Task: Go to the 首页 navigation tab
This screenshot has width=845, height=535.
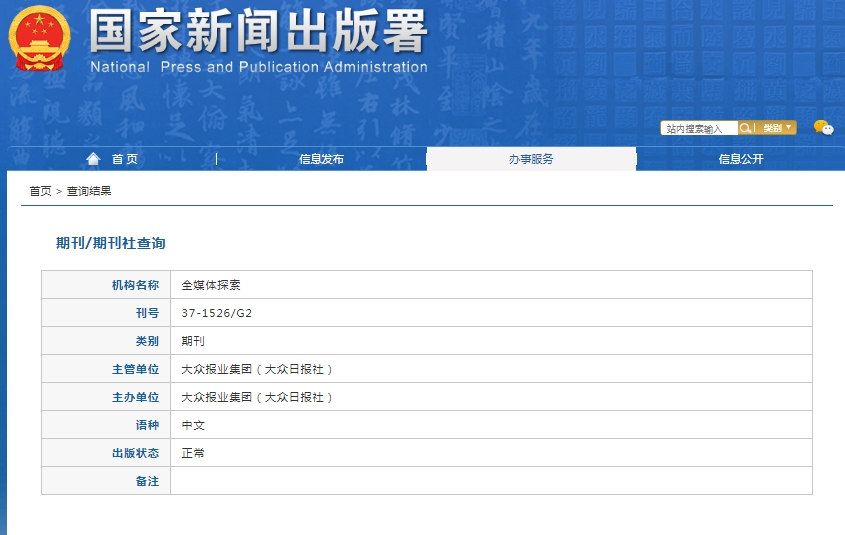Action: [124, 159]
